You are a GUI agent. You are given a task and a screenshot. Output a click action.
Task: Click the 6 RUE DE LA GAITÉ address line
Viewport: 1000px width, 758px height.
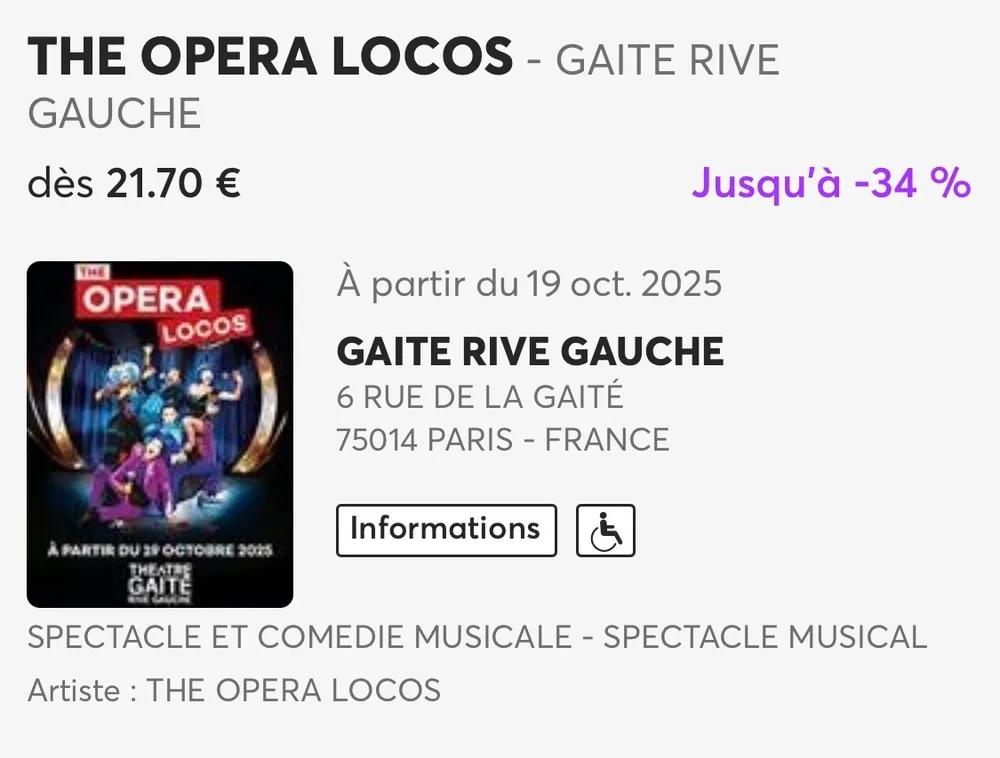(x=480, y=397)
